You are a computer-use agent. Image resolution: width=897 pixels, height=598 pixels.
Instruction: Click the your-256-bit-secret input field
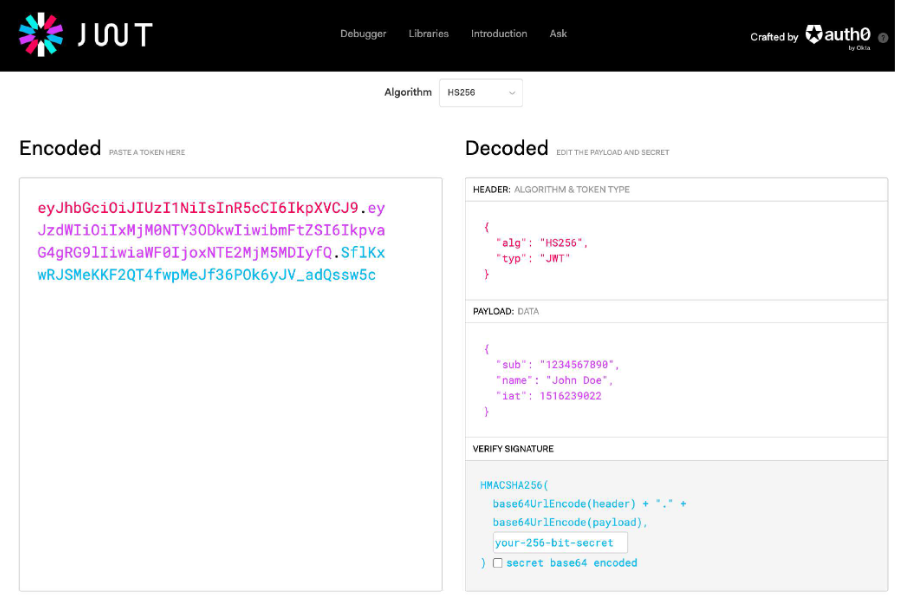[x=560, y=542]
